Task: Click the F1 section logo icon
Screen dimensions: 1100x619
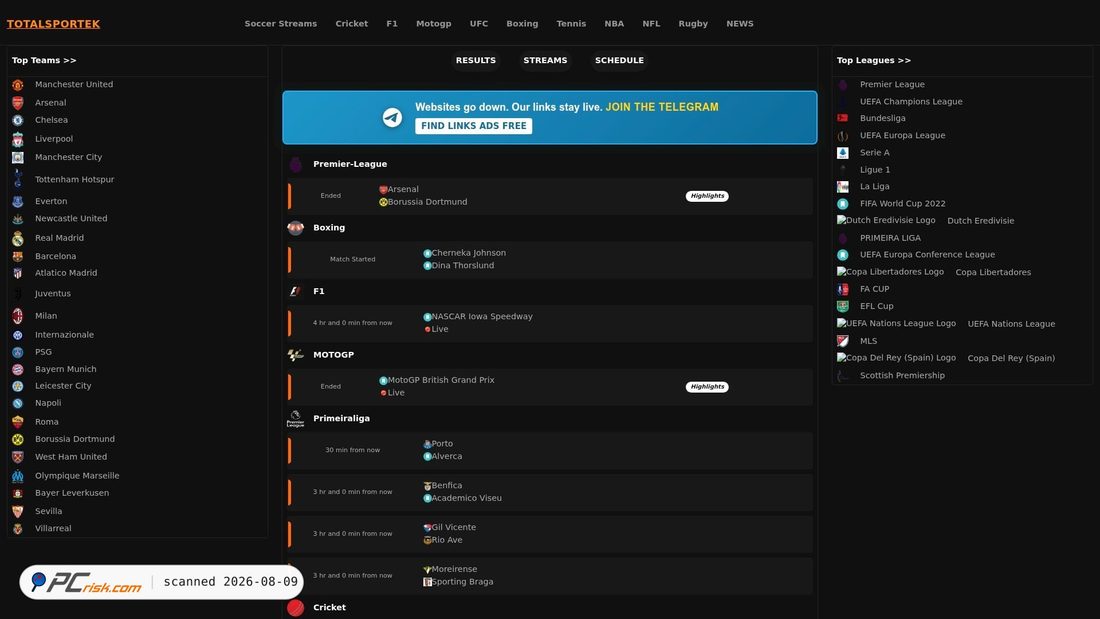Action: [x=295, y=291]
